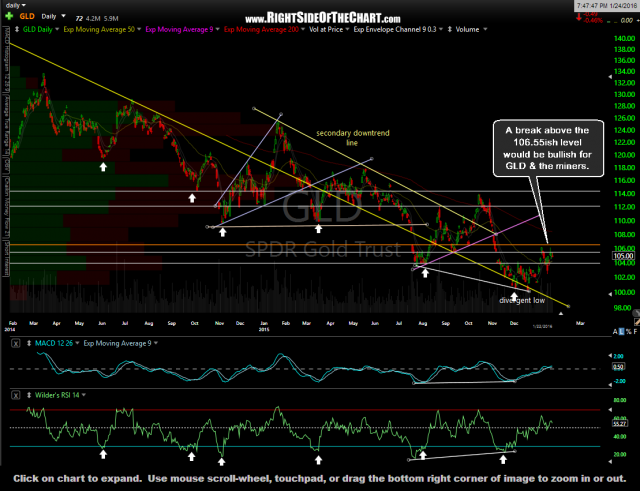This screenshot has width=640, height=491.
Task: Open the GLD Daily plot dropdown
Action: 57,29
